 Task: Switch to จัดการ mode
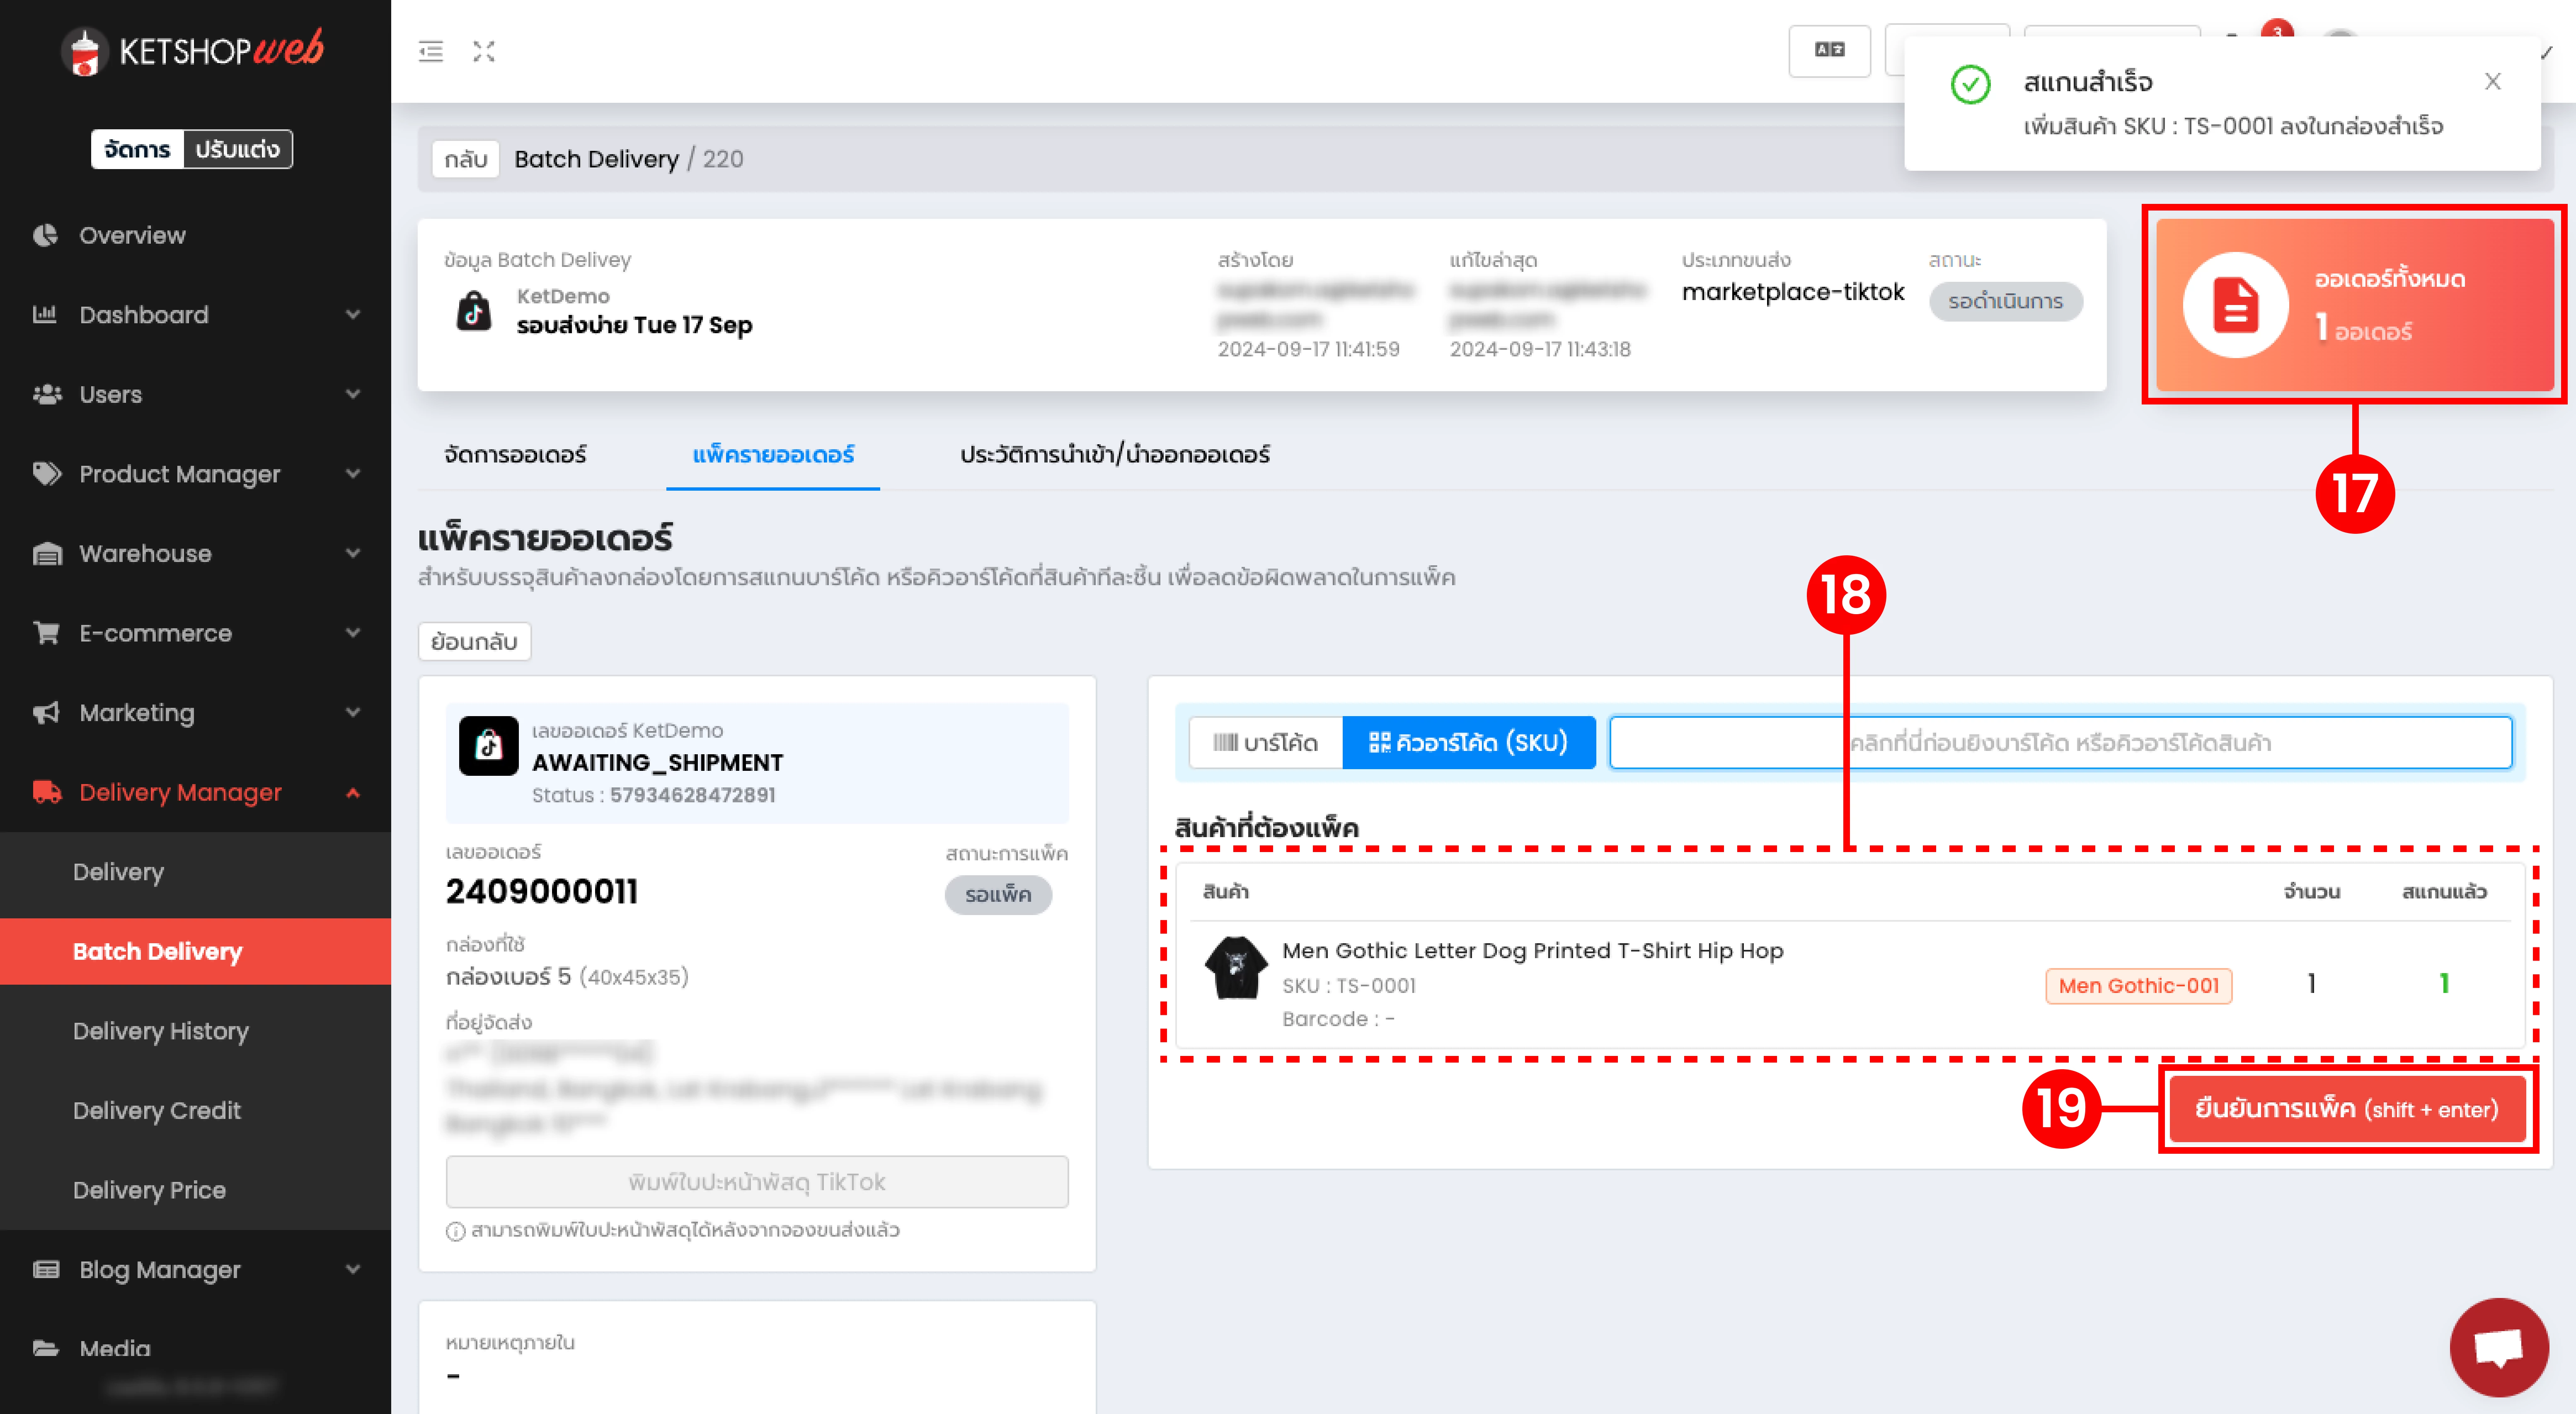137,149
